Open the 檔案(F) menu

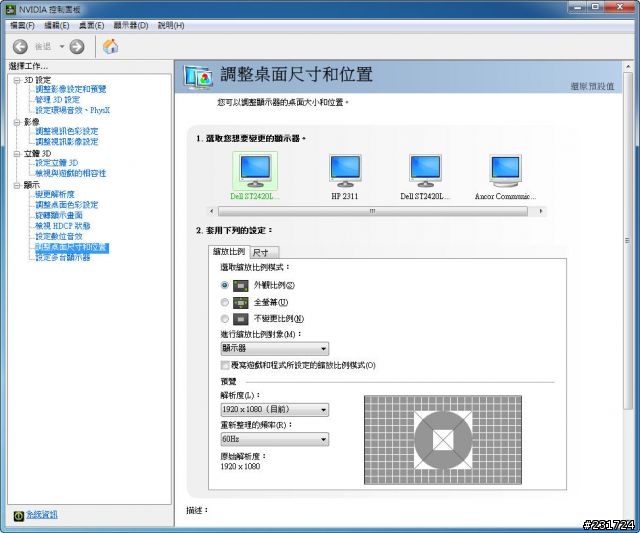tap(22, 25)
